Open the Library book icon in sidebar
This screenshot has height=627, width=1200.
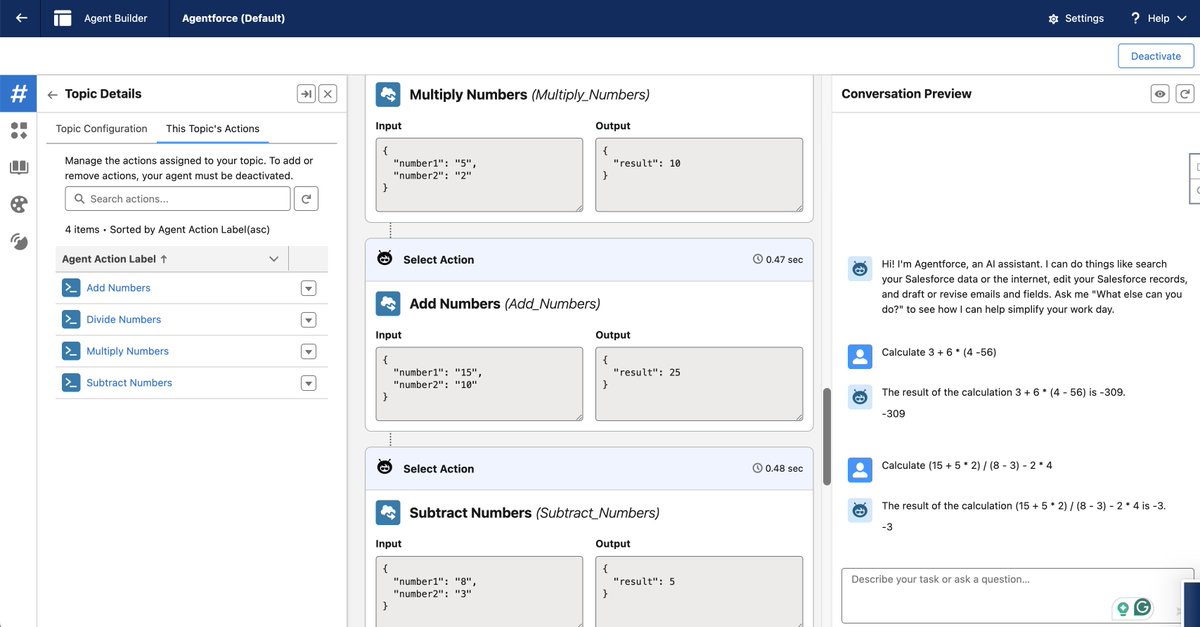tap(19, 168)
